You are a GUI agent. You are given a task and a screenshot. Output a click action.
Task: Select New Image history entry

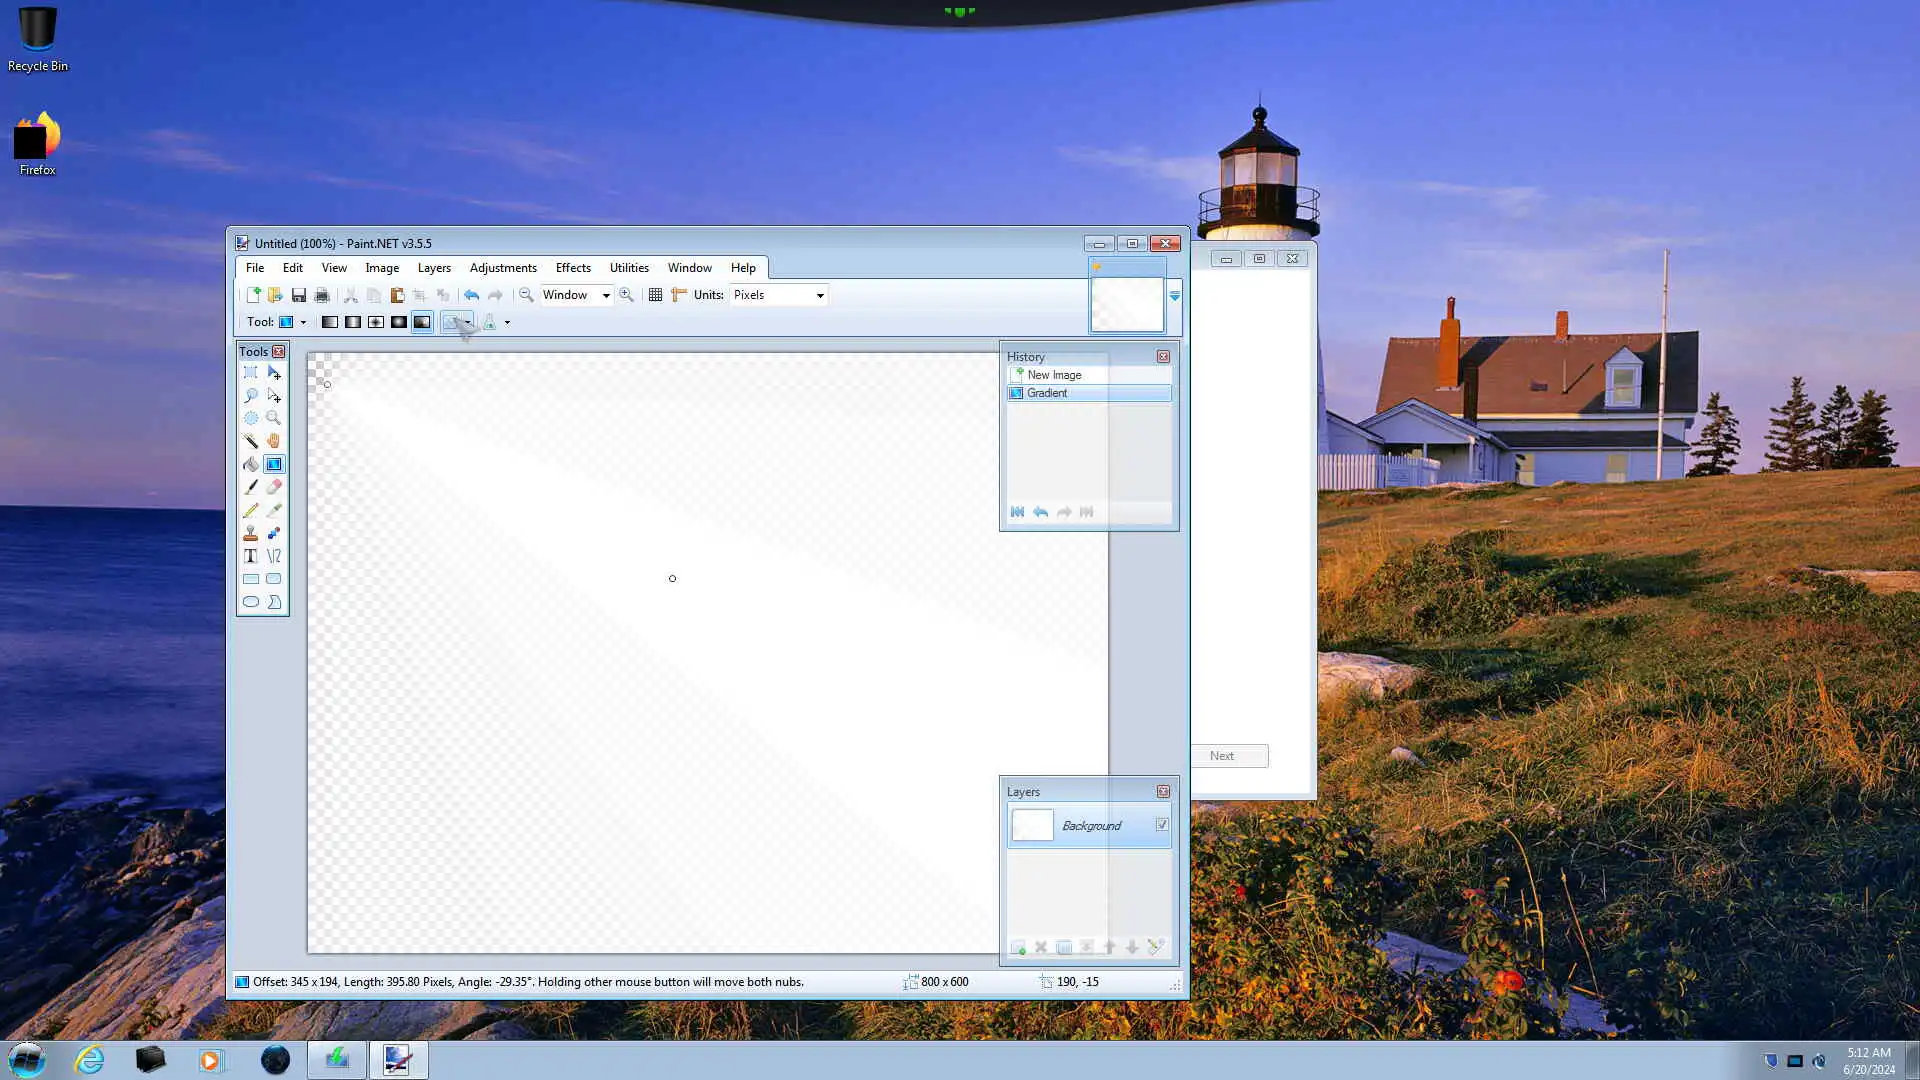point(1054,375)
